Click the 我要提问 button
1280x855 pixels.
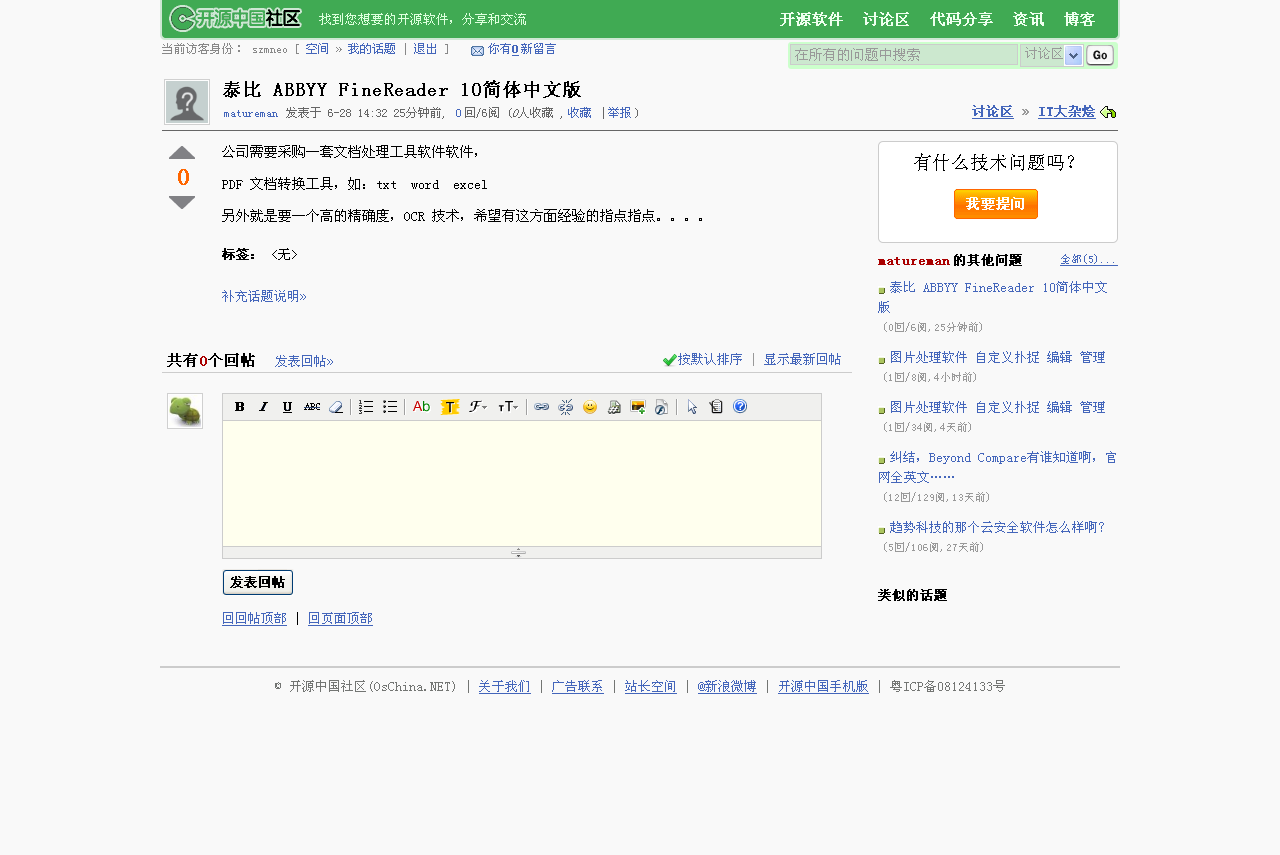[x=996, y=204]
